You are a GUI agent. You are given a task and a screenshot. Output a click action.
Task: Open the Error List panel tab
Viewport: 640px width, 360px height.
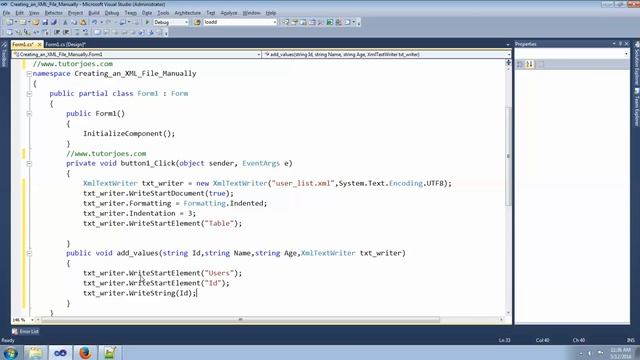click(25, 331)
